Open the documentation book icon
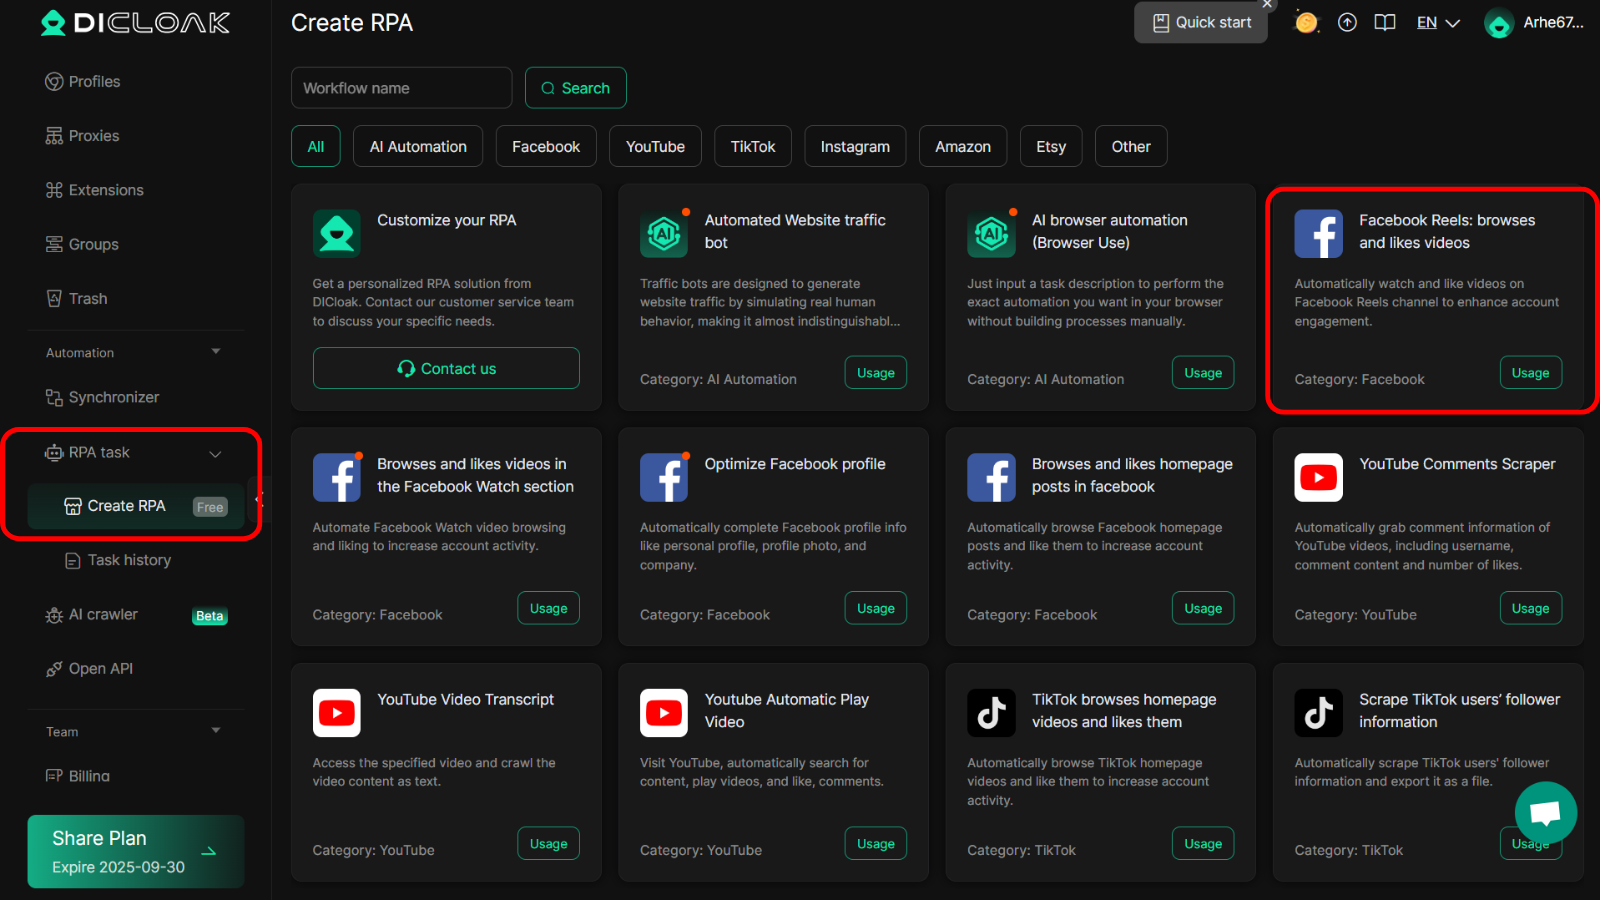This screenshot has height=900, width=1600. [1385, 22]
